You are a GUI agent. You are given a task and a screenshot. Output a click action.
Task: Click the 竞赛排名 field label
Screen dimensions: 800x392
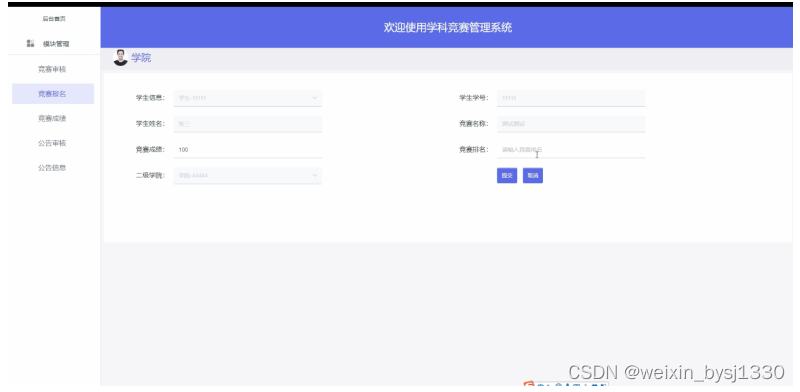(x=473, y=150)
